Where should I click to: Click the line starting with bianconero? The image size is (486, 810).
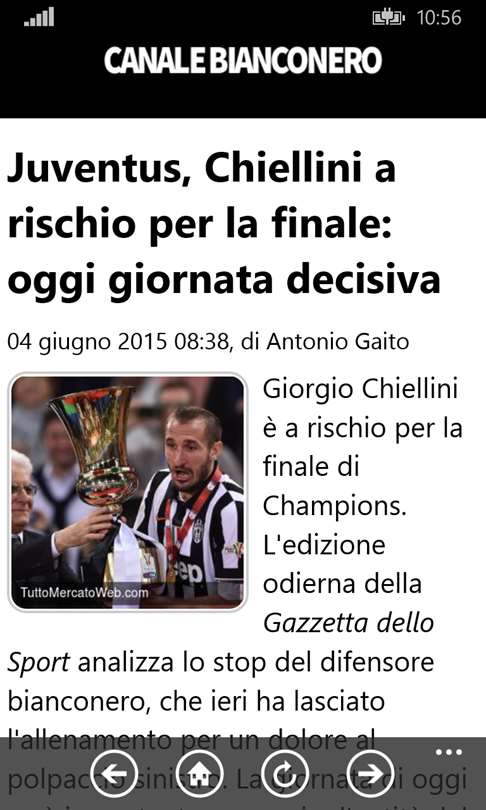pyautogui.click(x=196, y=701)
